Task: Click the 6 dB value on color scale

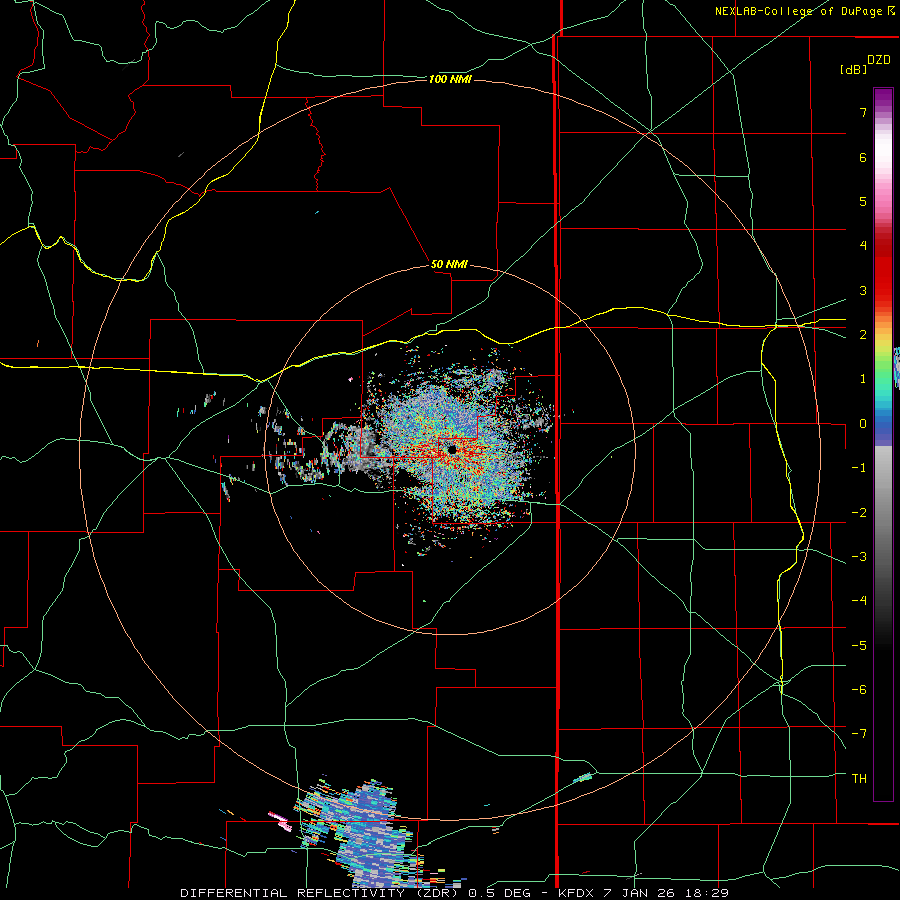Action: [x=863, y=157]
